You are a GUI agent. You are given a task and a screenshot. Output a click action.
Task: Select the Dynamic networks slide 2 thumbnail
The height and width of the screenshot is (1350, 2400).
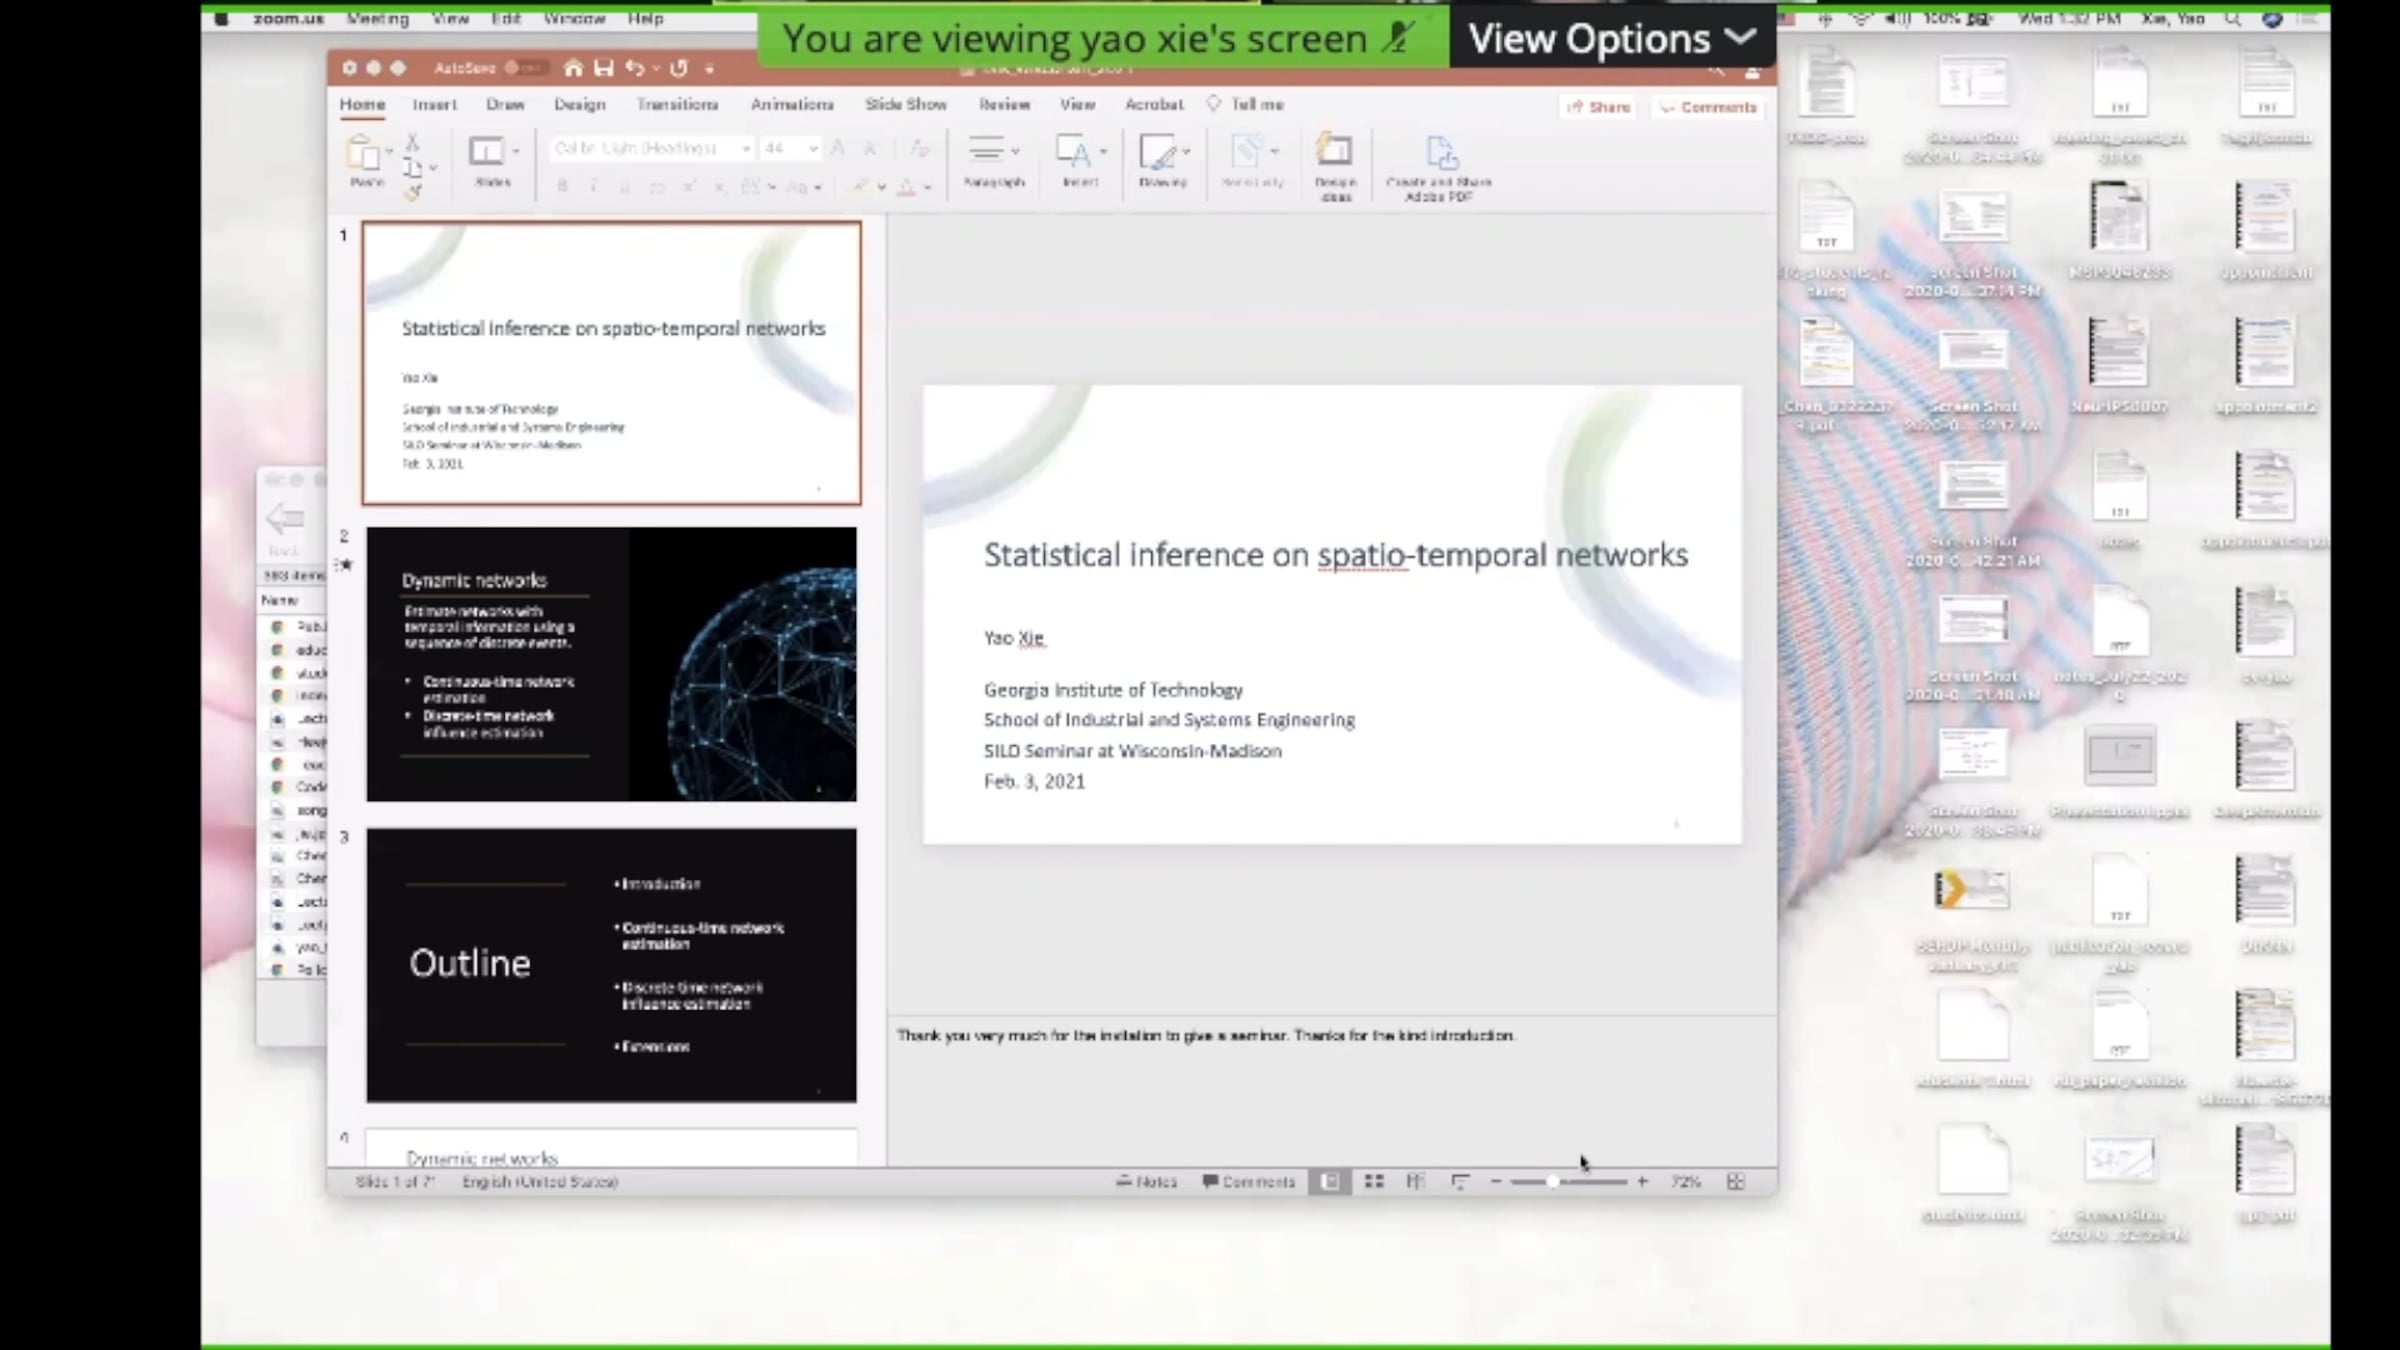[611, 664]
